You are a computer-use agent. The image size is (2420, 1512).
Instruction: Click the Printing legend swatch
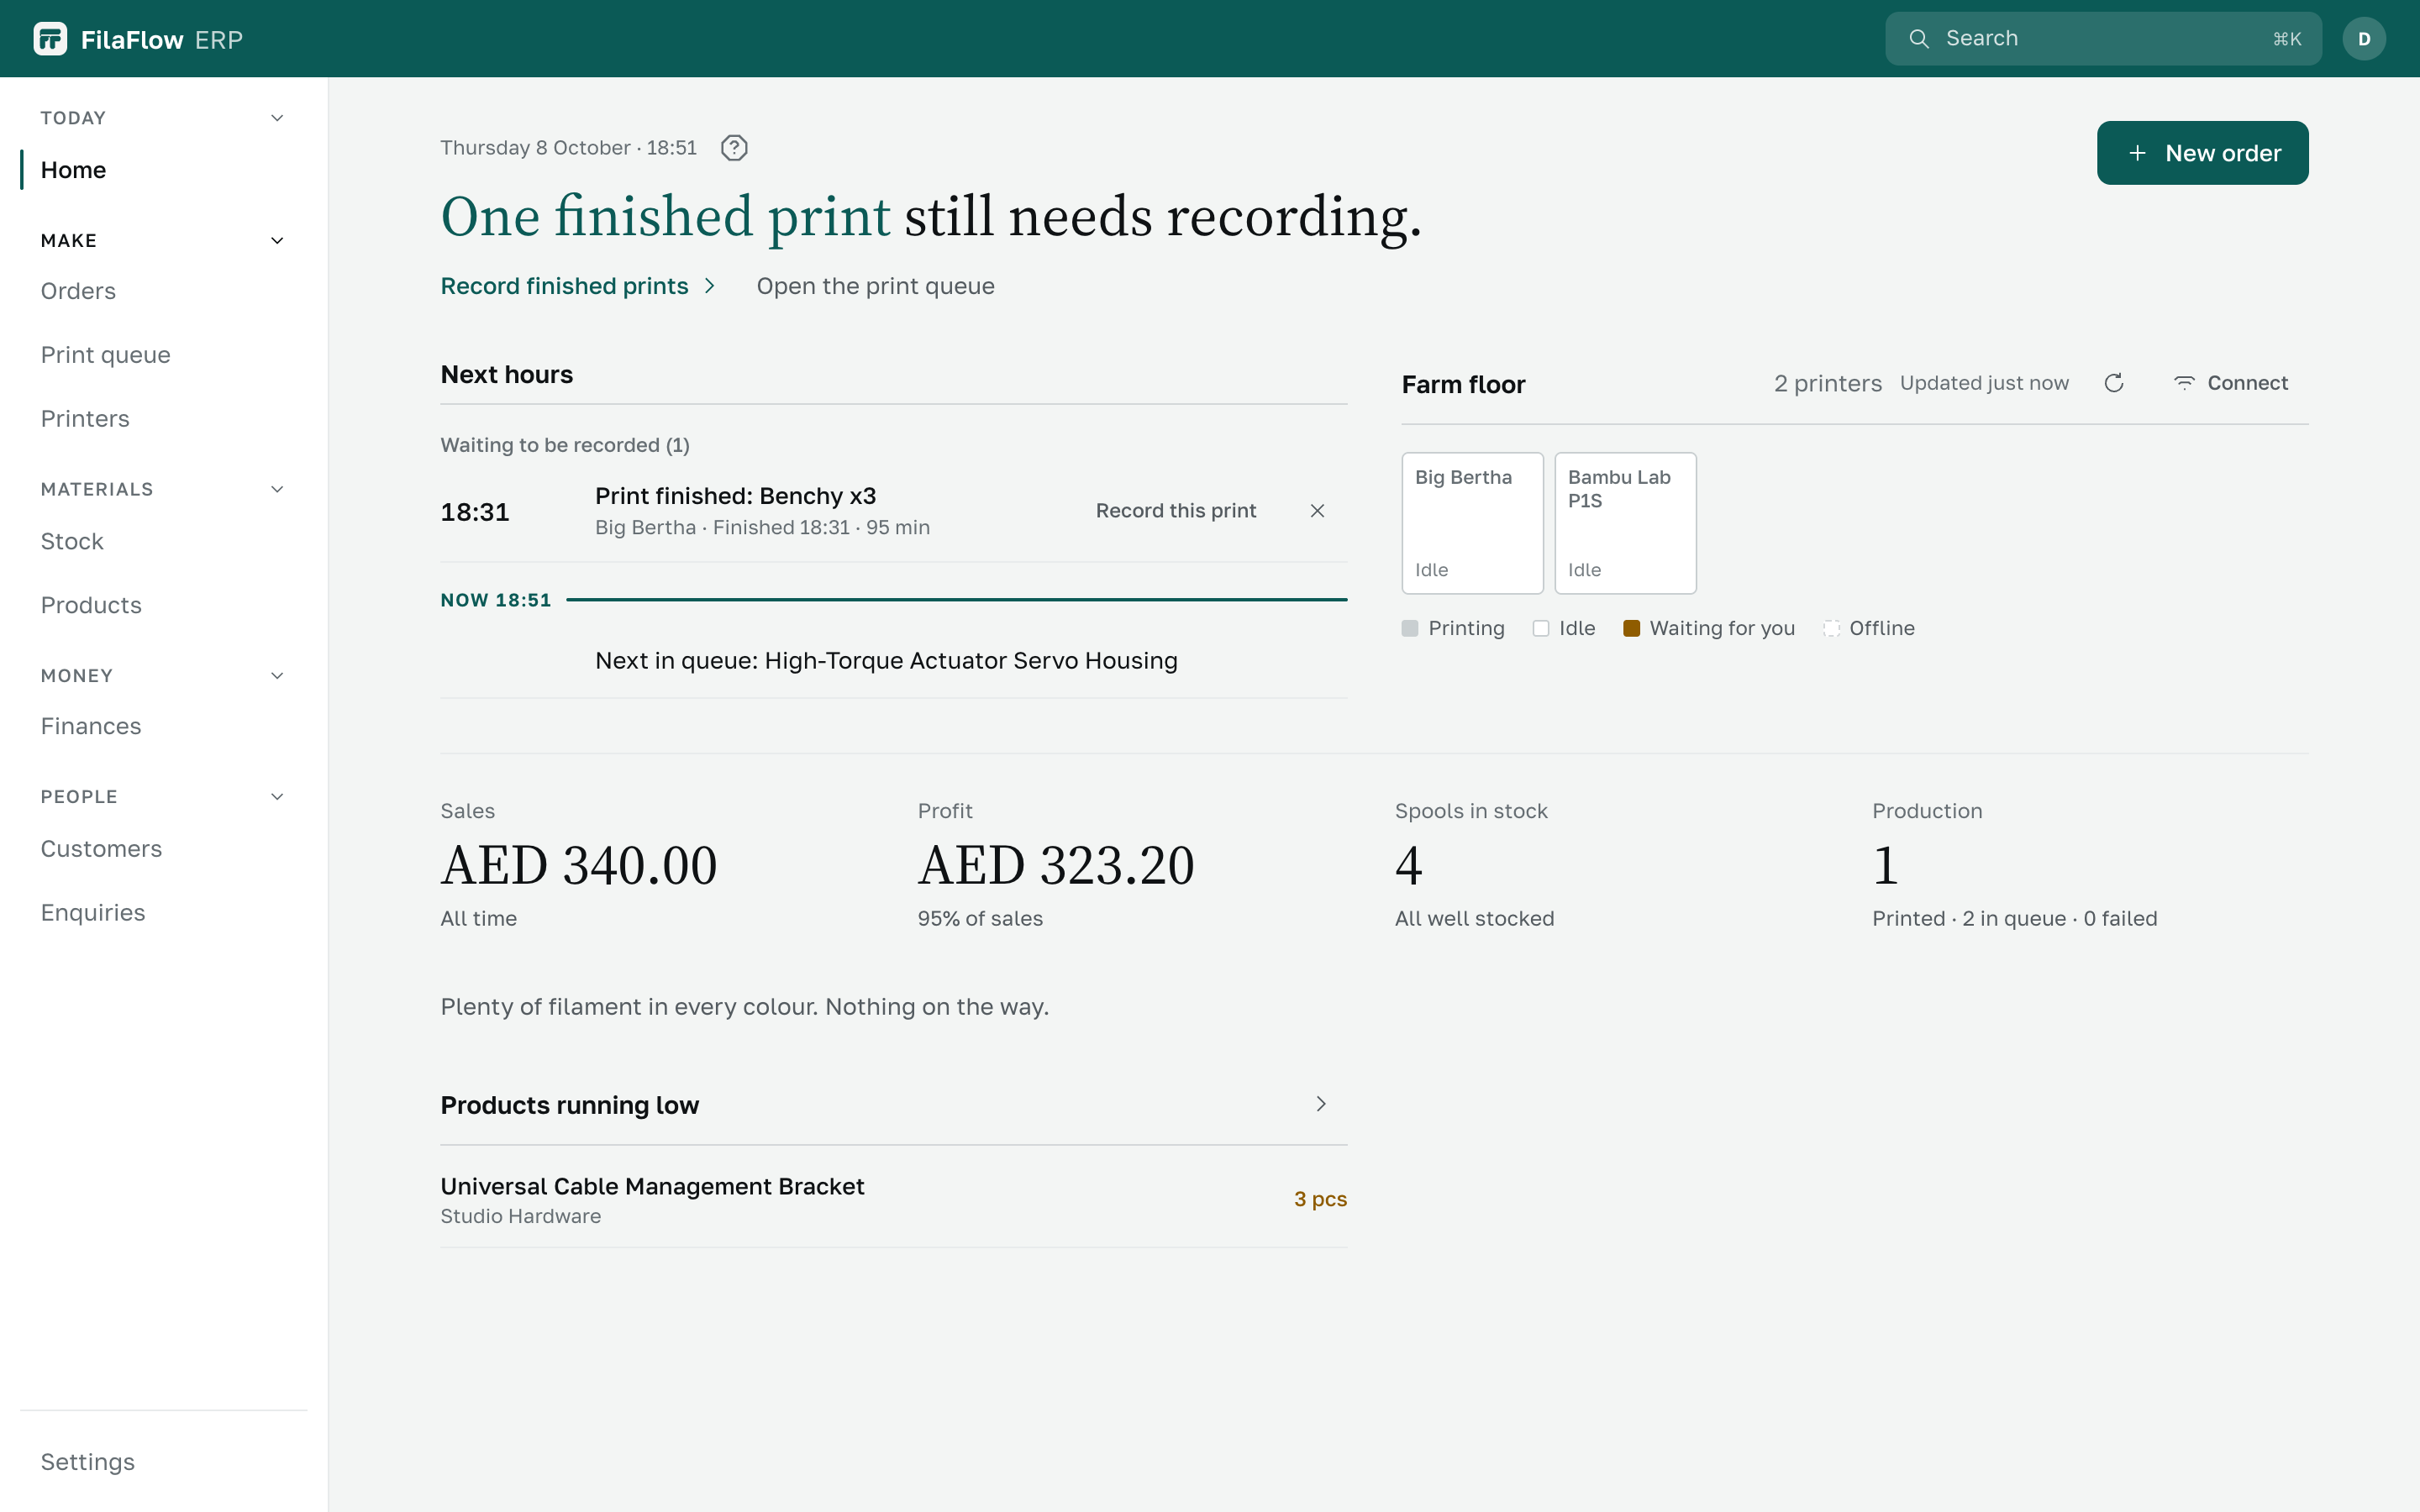coord(1410,628)
